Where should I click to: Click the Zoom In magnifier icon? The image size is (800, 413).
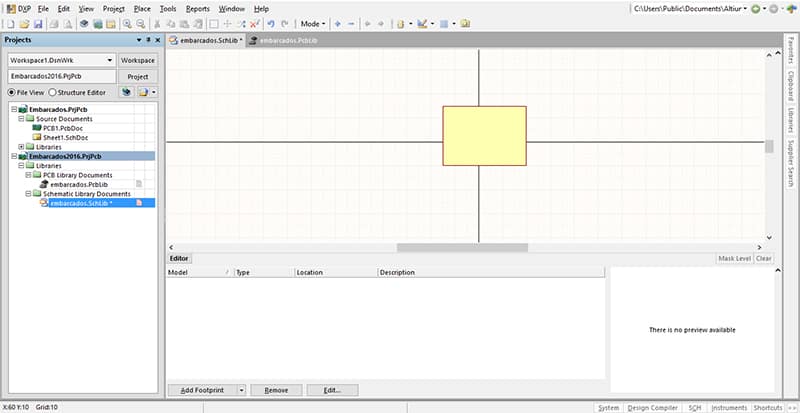click(x=128, y=23)
